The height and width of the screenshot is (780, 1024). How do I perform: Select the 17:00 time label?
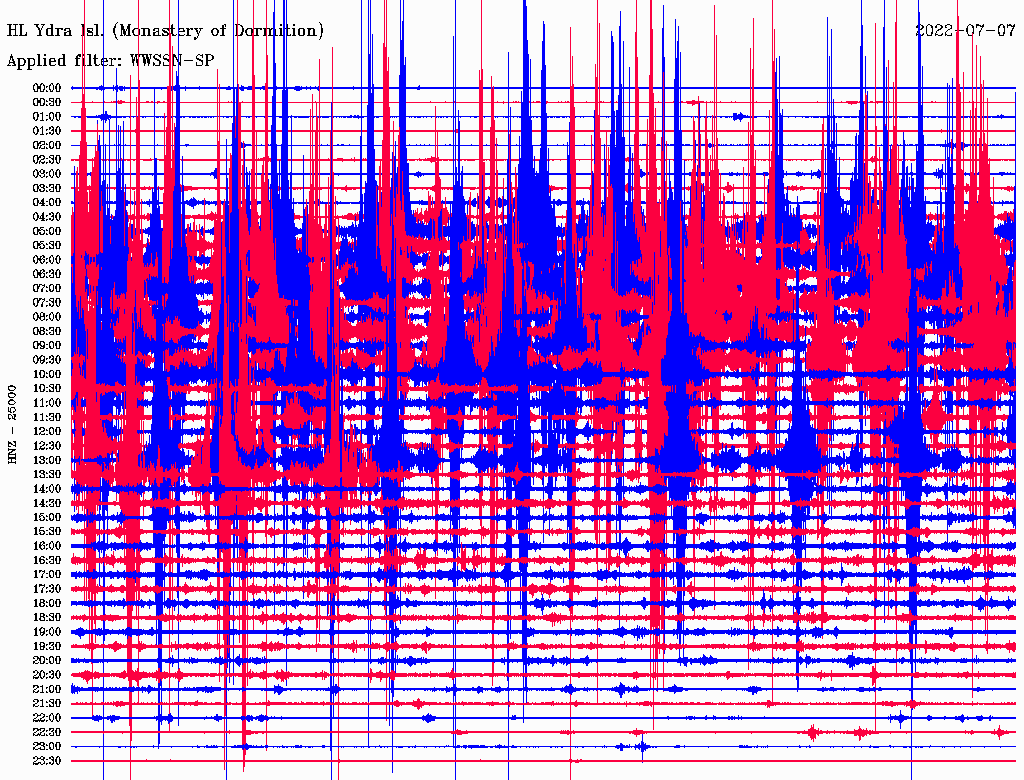[47, 574]
